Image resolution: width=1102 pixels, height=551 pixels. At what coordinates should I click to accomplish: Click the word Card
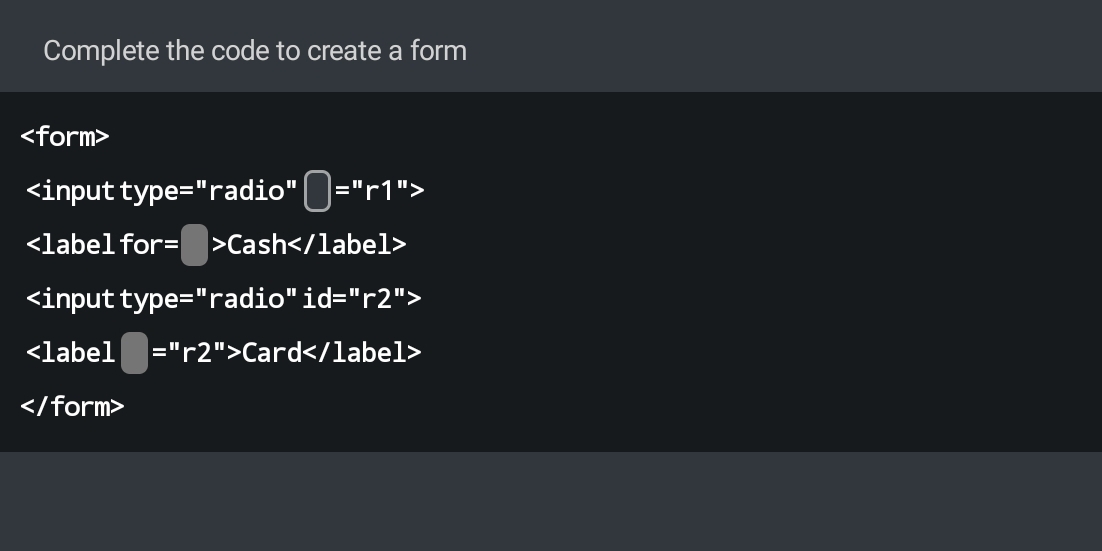(x=271, y=353)
